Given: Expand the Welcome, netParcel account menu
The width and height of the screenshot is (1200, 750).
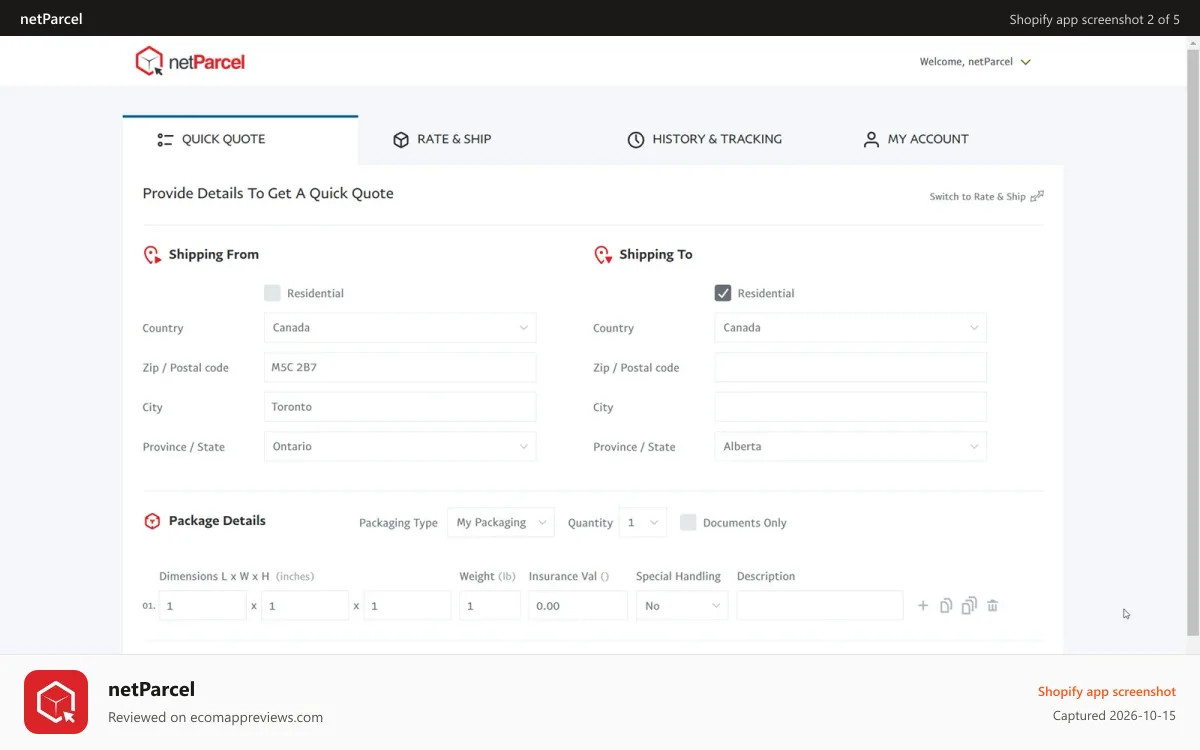Looking at the screenshot, I should tap(975, 62).
